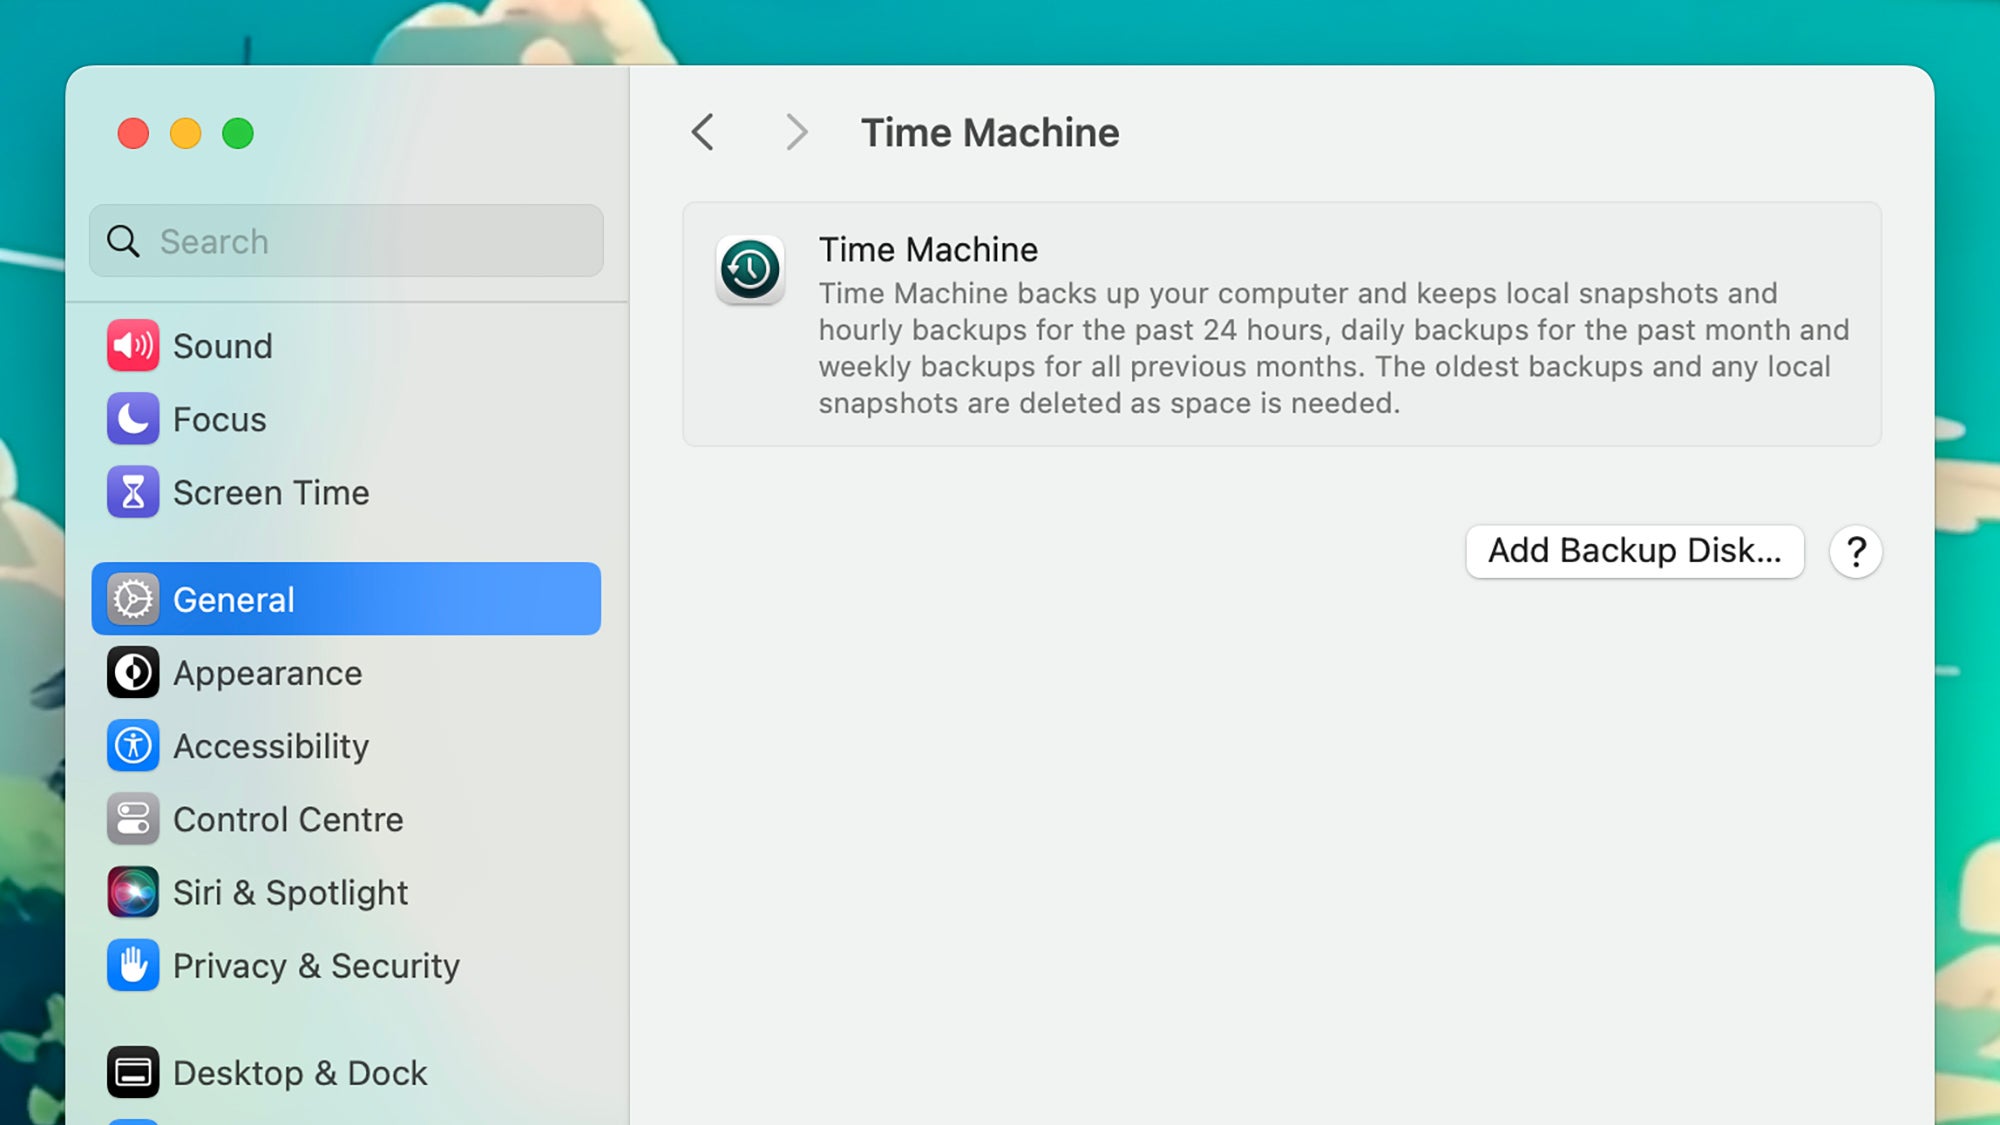The width and height of the screenshot is (2000, 1125).
Task: Select Siri & Spotlight settings
Action: tap(290, 891)
